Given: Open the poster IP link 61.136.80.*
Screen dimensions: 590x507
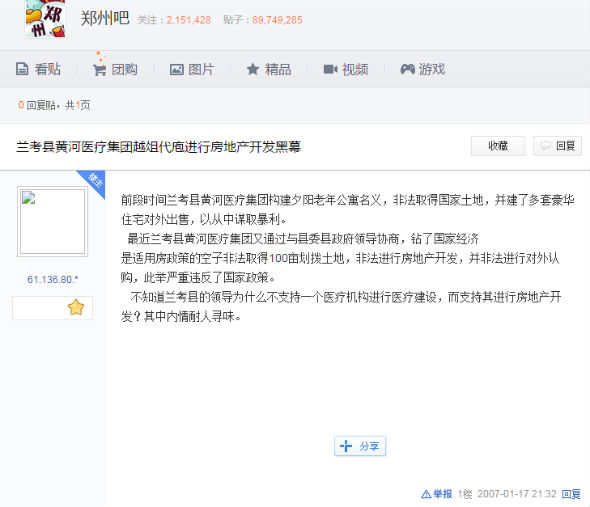Looking at the screenshot, I should [x=53, y=279].
